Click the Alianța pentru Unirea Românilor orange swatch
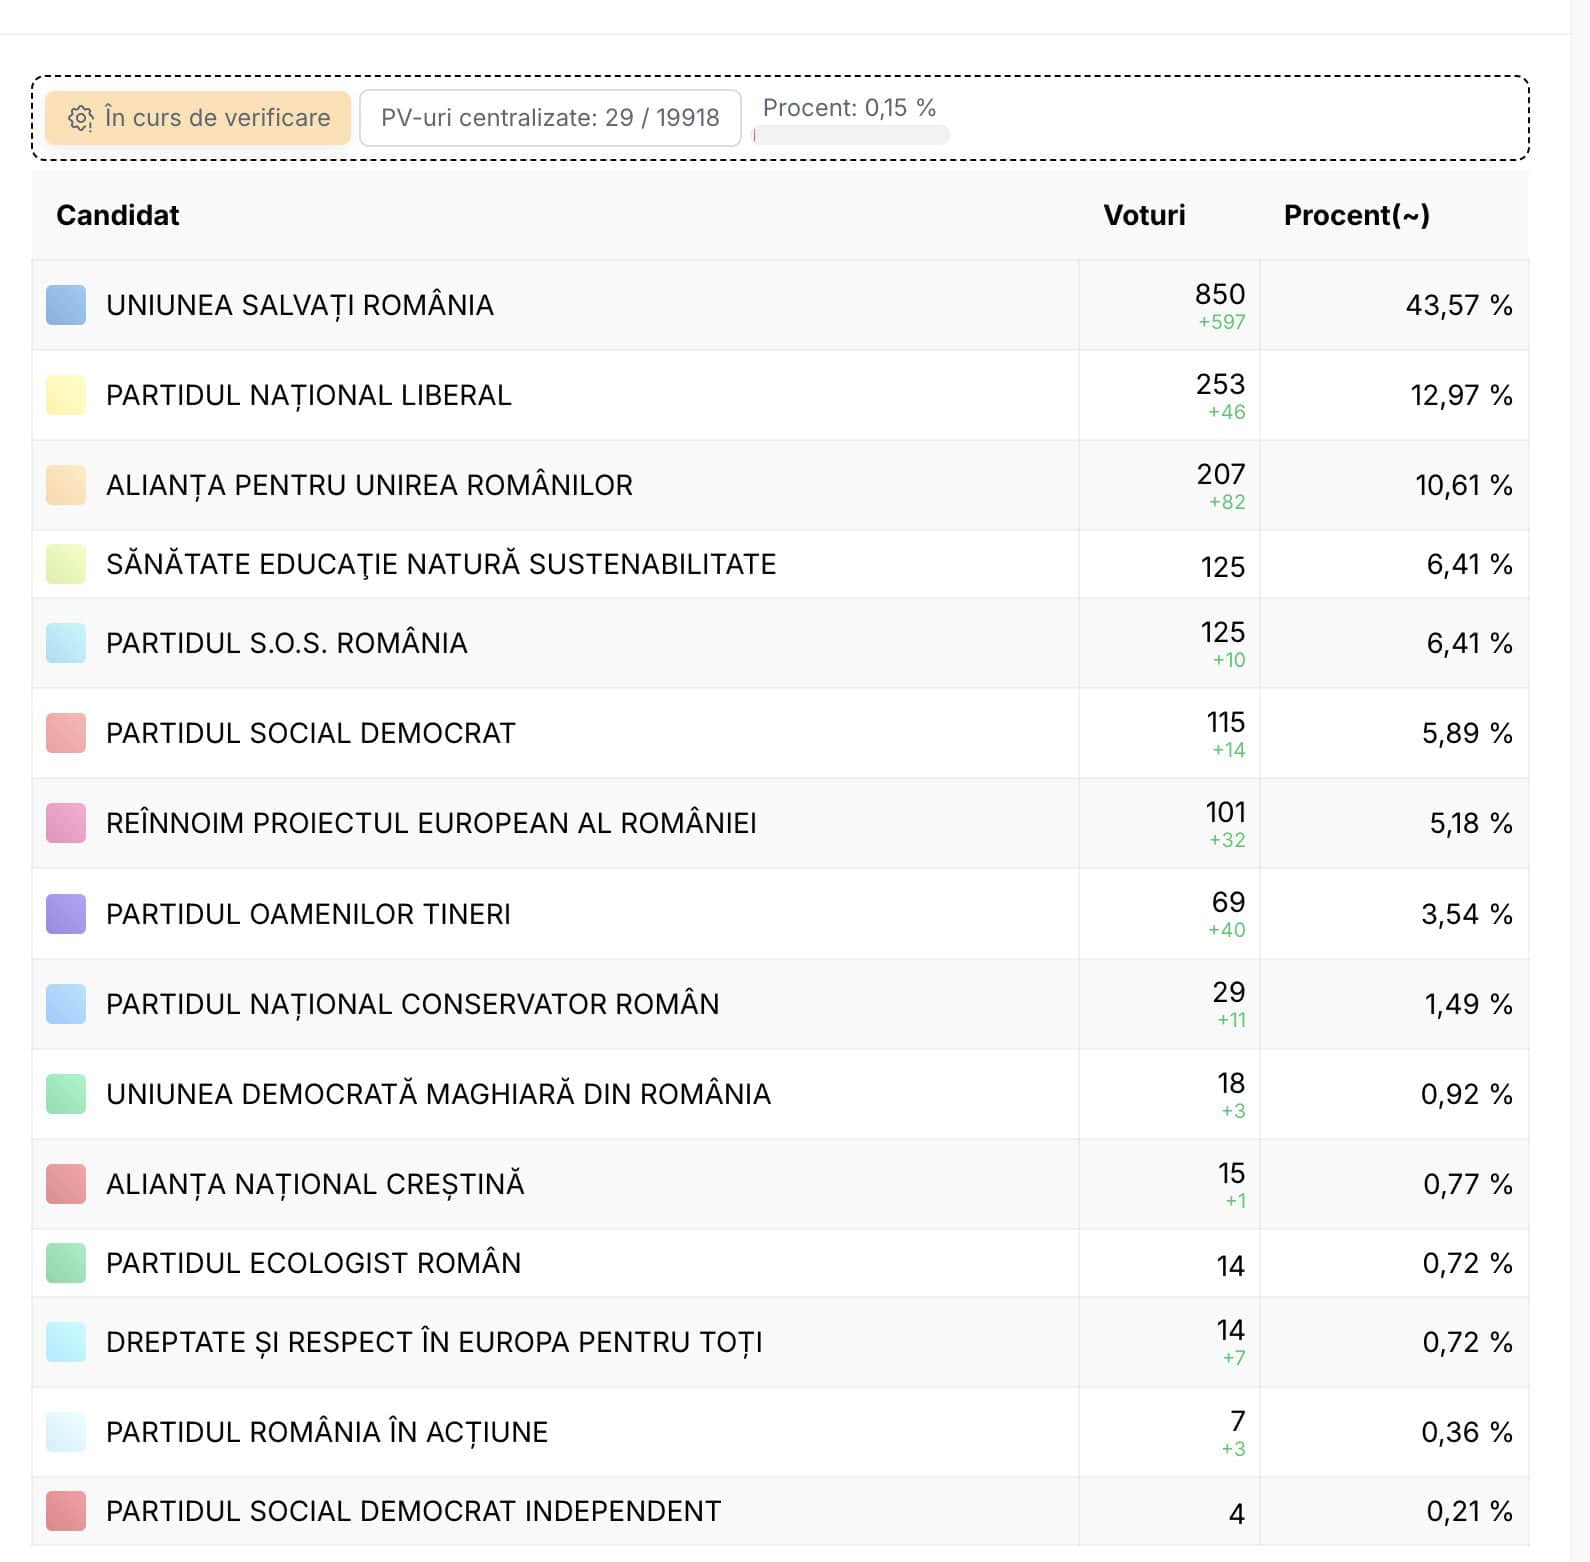The image size is (1590, 1562). (x=66, y=485)
